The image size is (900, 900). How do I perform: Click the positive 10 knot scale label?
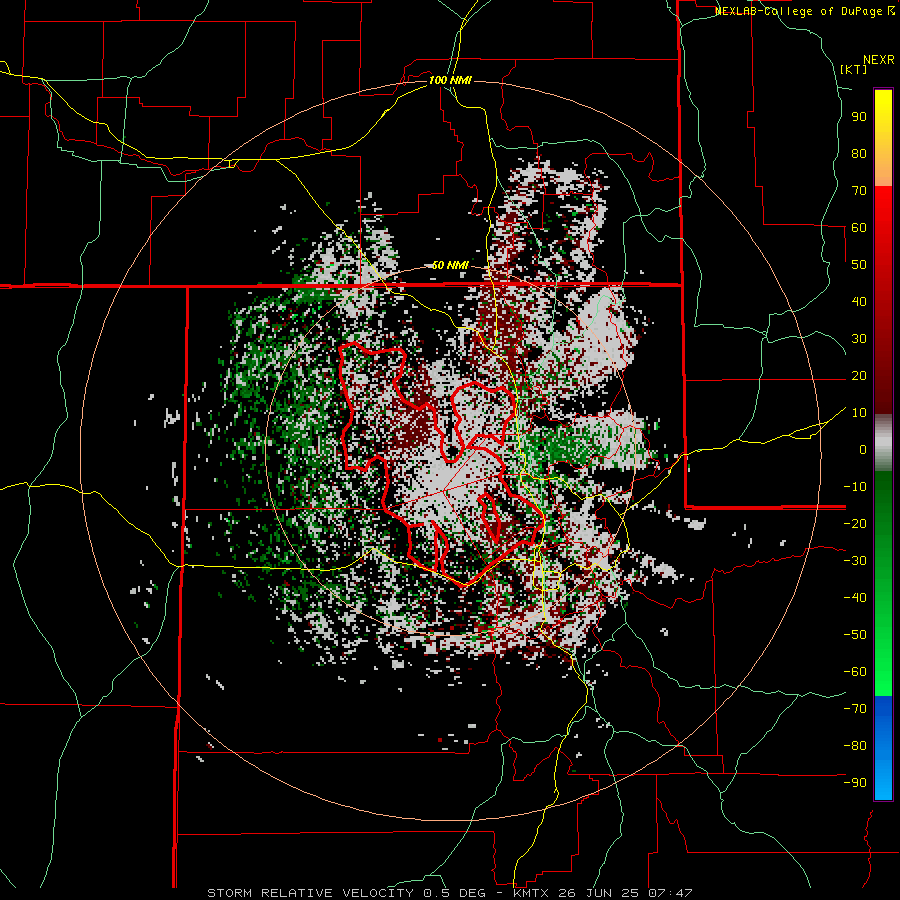click(x=859, y=413)
